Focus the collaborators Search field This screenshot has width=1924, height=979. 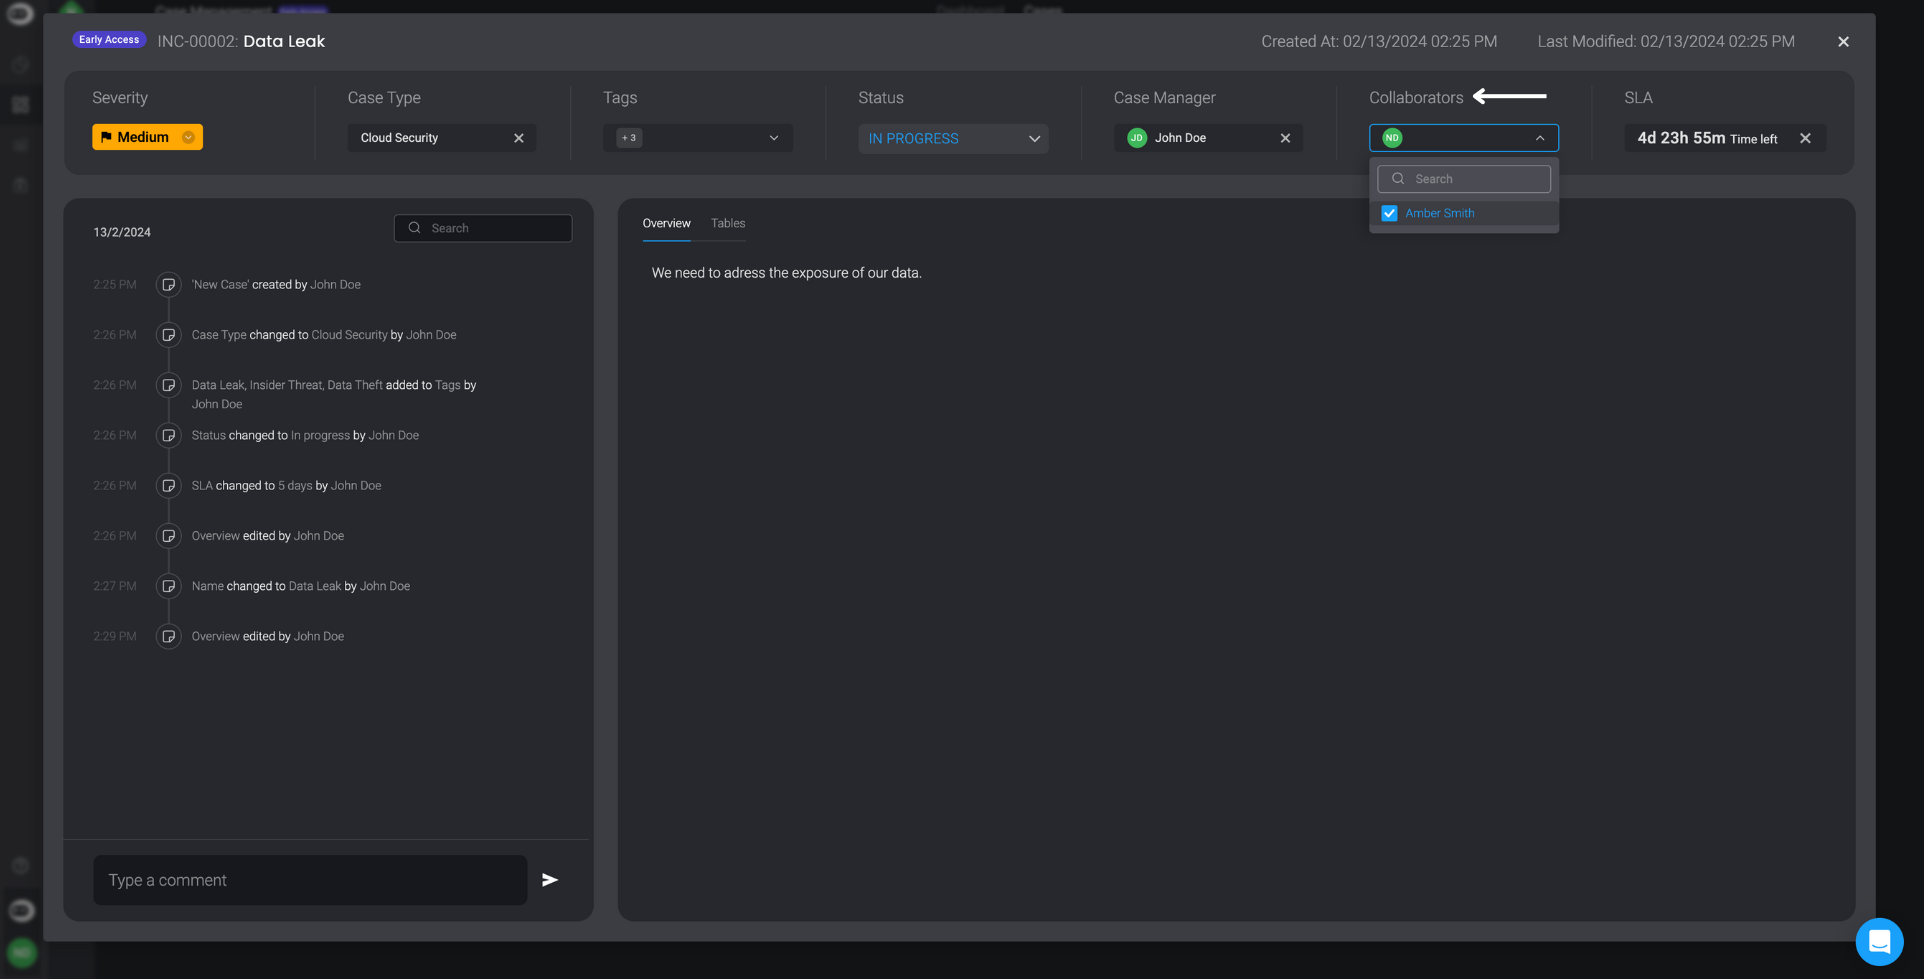[x=1464, y=179]
